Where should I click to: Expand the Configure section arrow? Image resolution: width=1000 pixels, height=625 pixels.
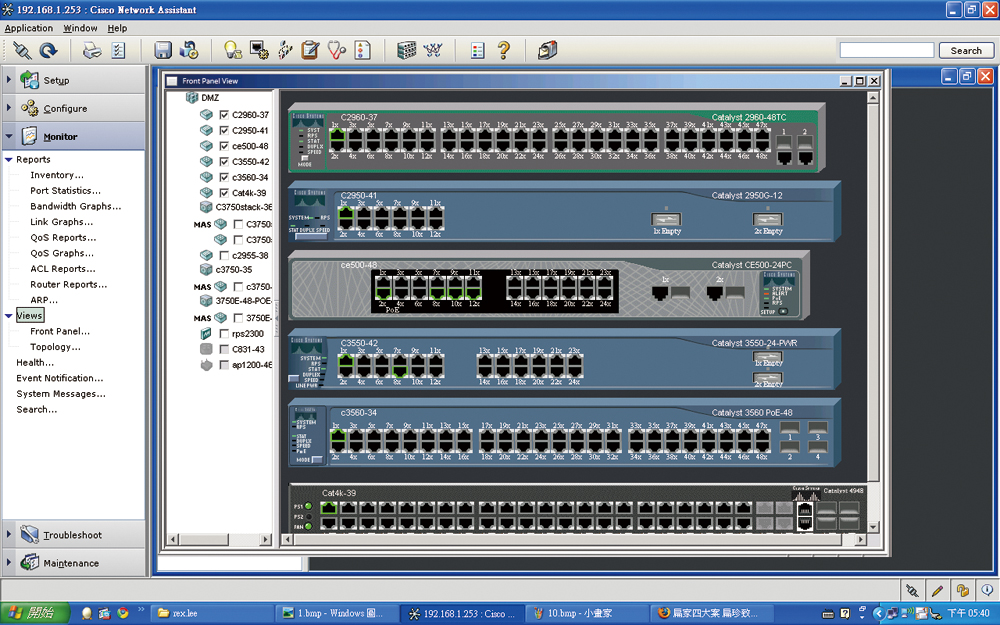click(x=9, y=108)
